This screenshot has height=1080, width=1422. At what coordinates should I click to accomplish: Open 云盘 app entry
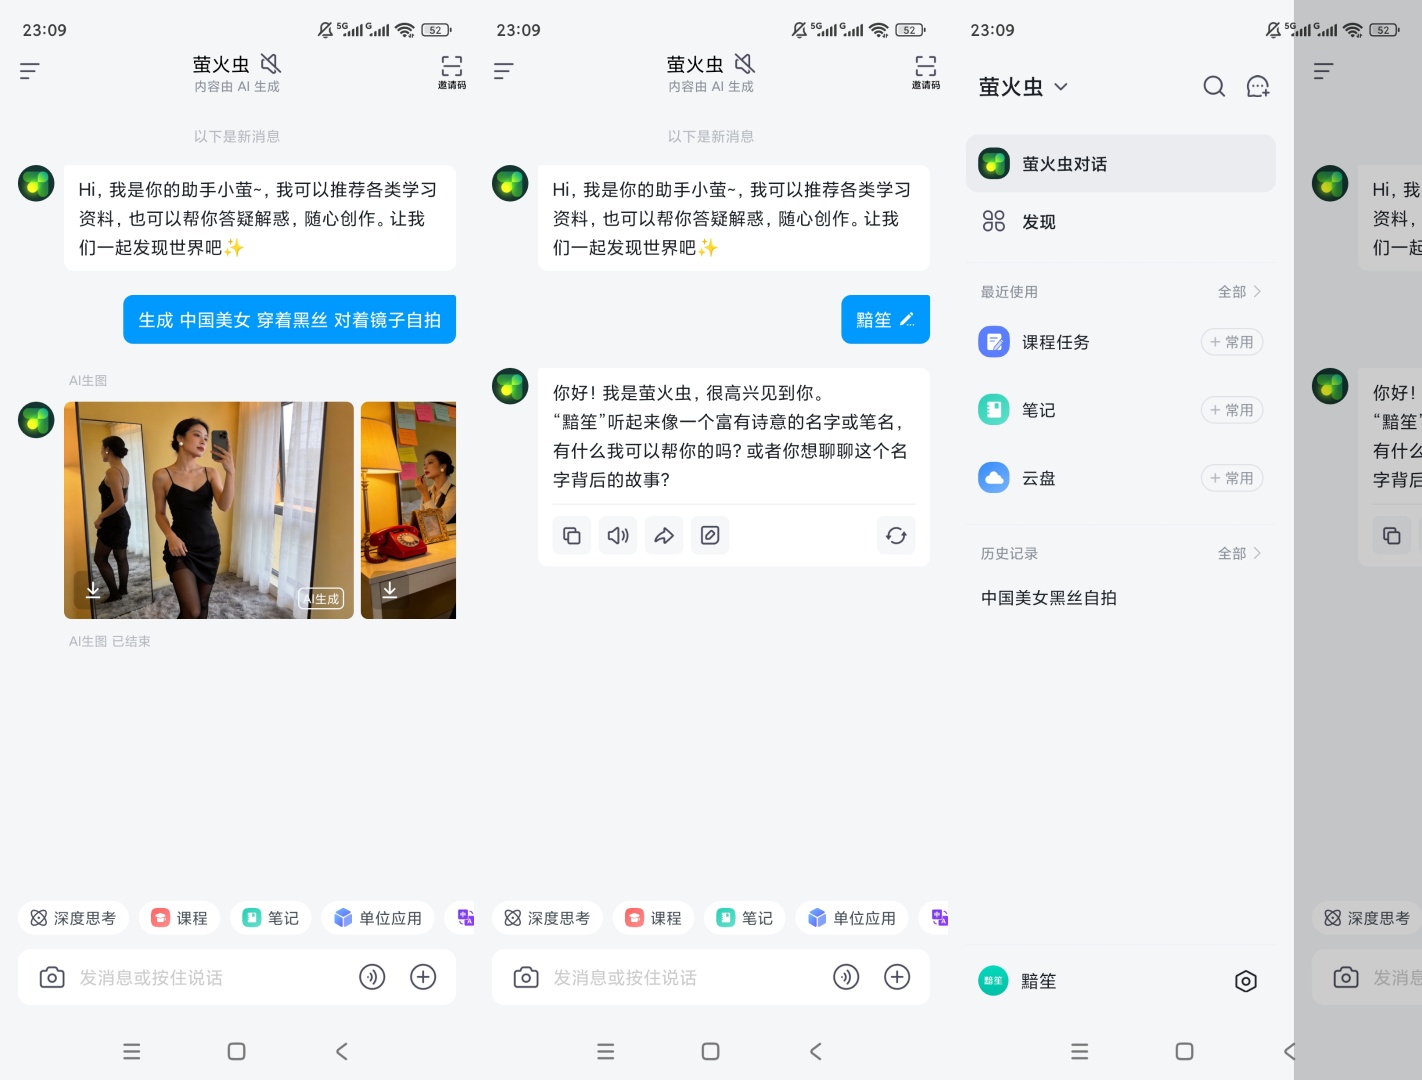(x=1018, y=478)
